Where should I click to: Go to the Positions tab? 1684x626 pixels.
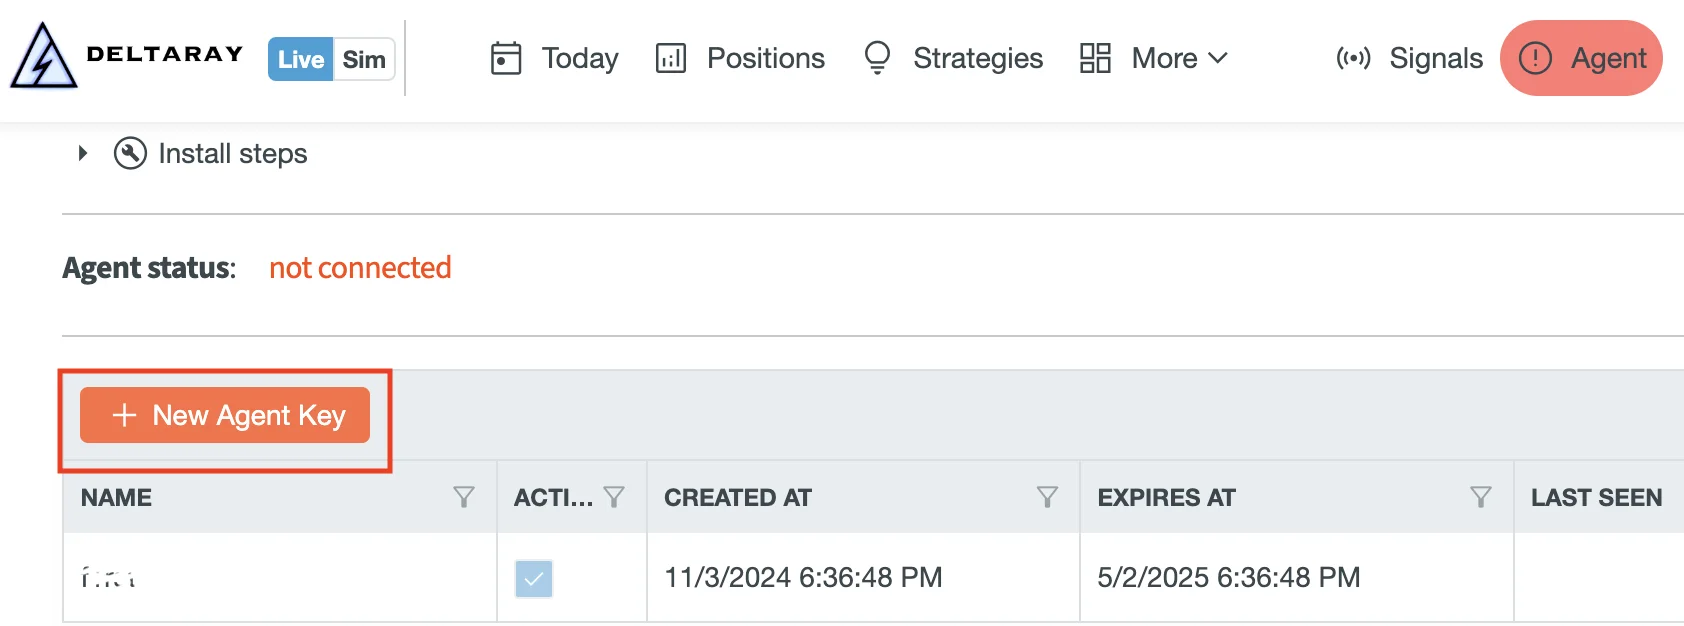pyautogui.click(x=765, y=58)
